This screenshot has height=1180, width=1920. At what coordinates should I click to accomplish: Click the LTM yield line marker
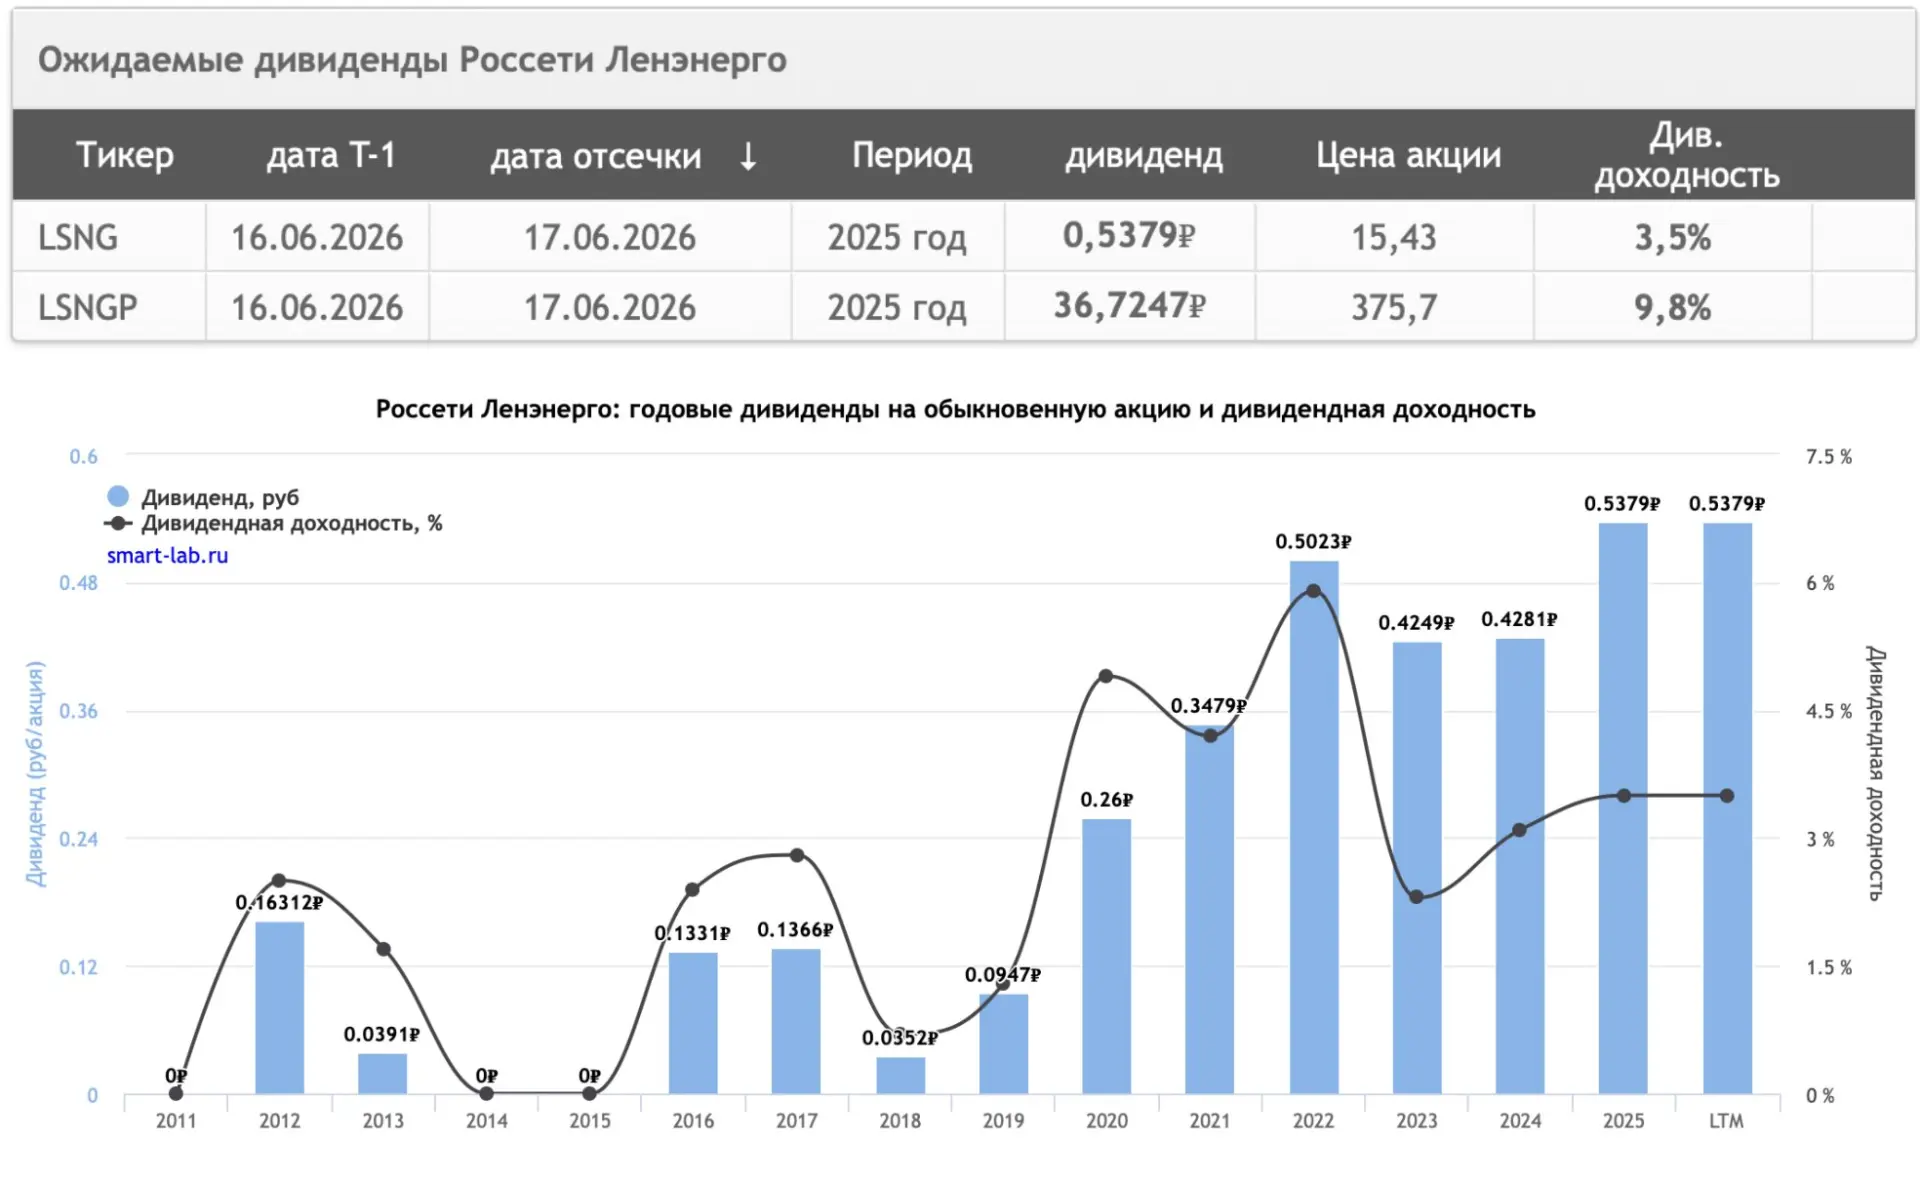(1727, 796)
